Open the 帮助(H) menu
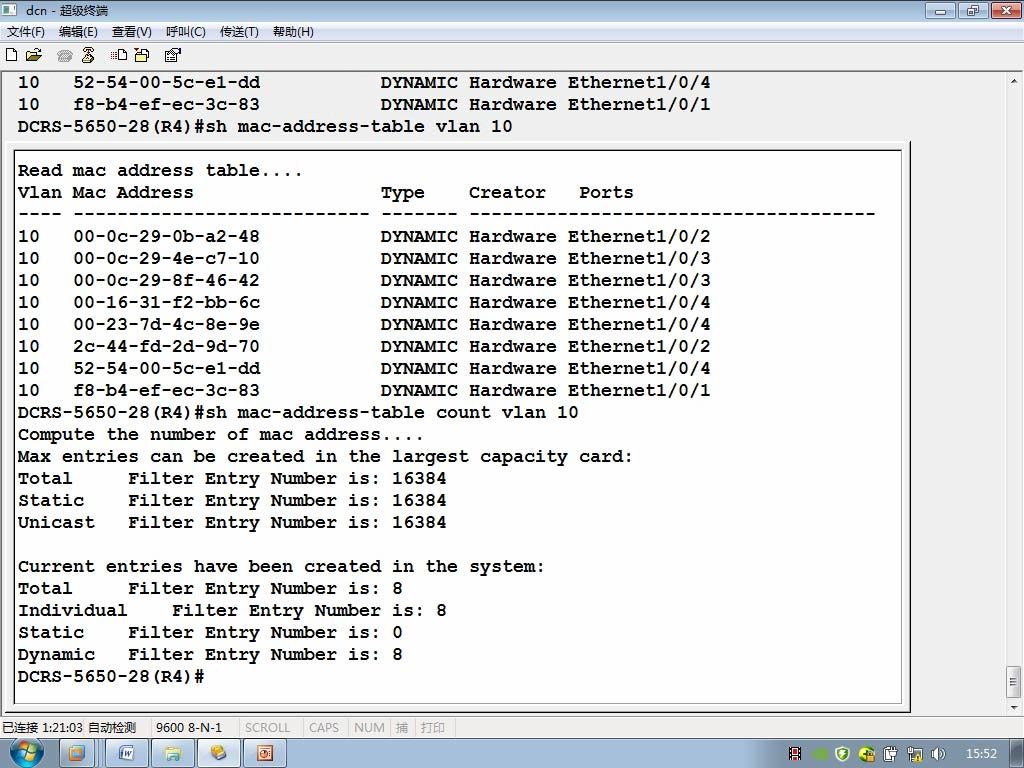This screenshot has width=1024, height=768. tap(293, 32)
